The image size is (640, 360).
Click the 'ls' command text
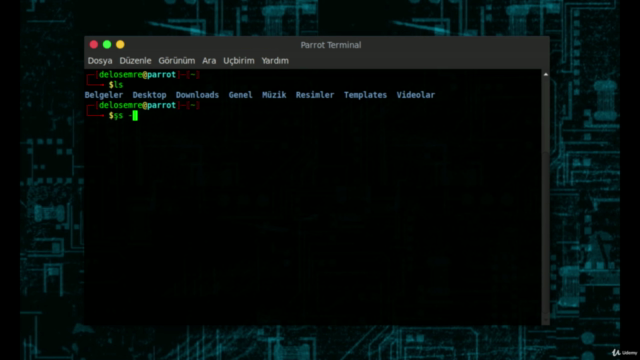click(x=118, y=85)
